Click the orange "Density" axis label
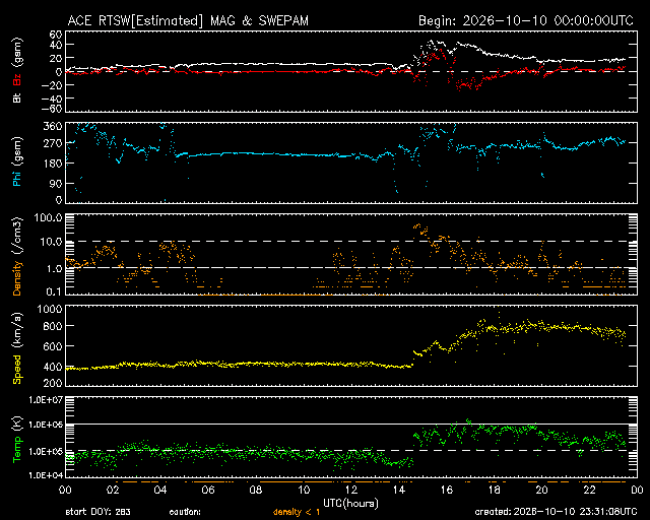Viewport: 650px width, 520px height. (17, 278)
